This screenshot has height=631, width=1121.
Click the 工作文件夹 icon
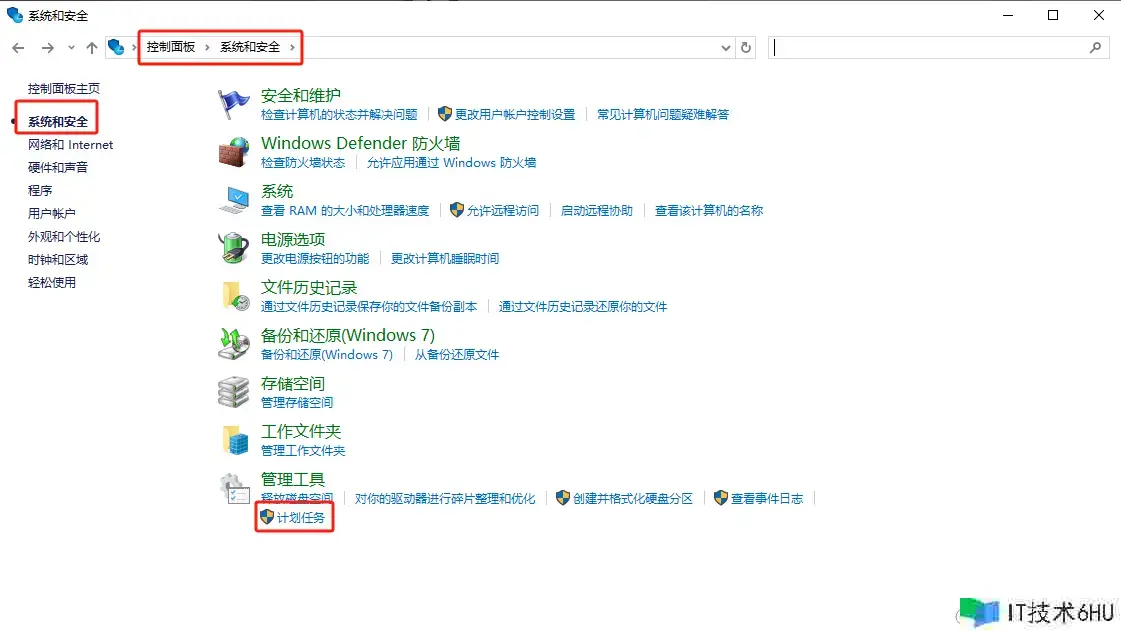(x=234, y=439)
